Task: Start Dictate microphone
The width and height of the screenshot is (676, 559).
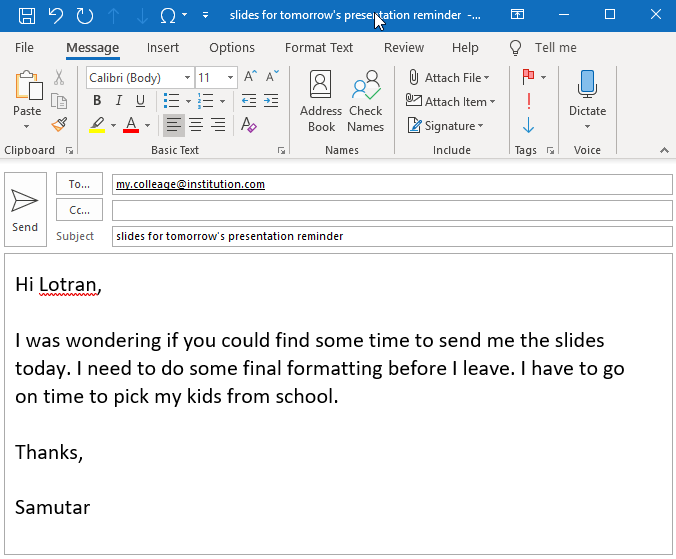Action: coord(587,93)
